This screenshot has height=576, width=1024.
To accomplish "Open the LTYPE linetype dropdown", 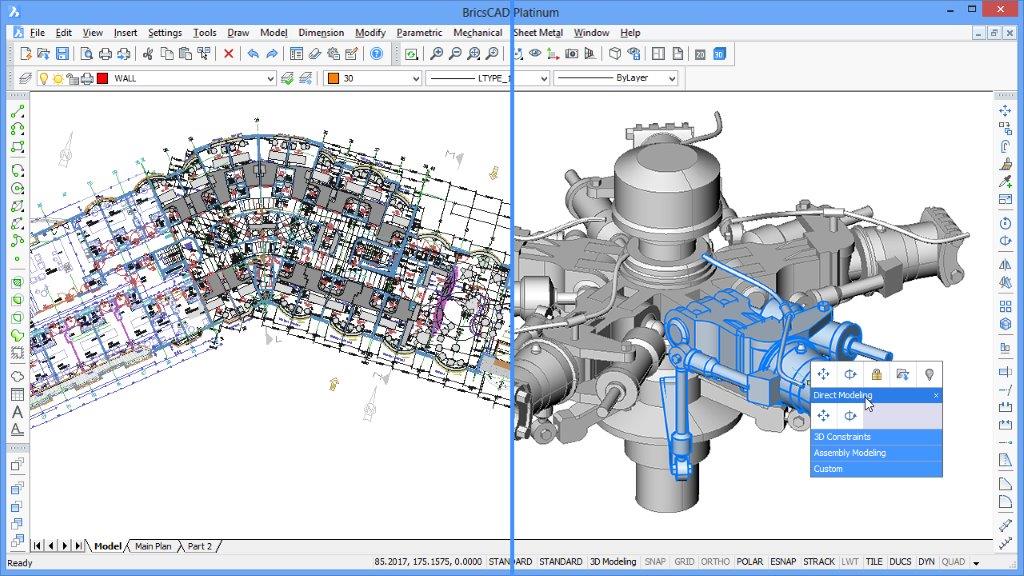I will [543, 78].
